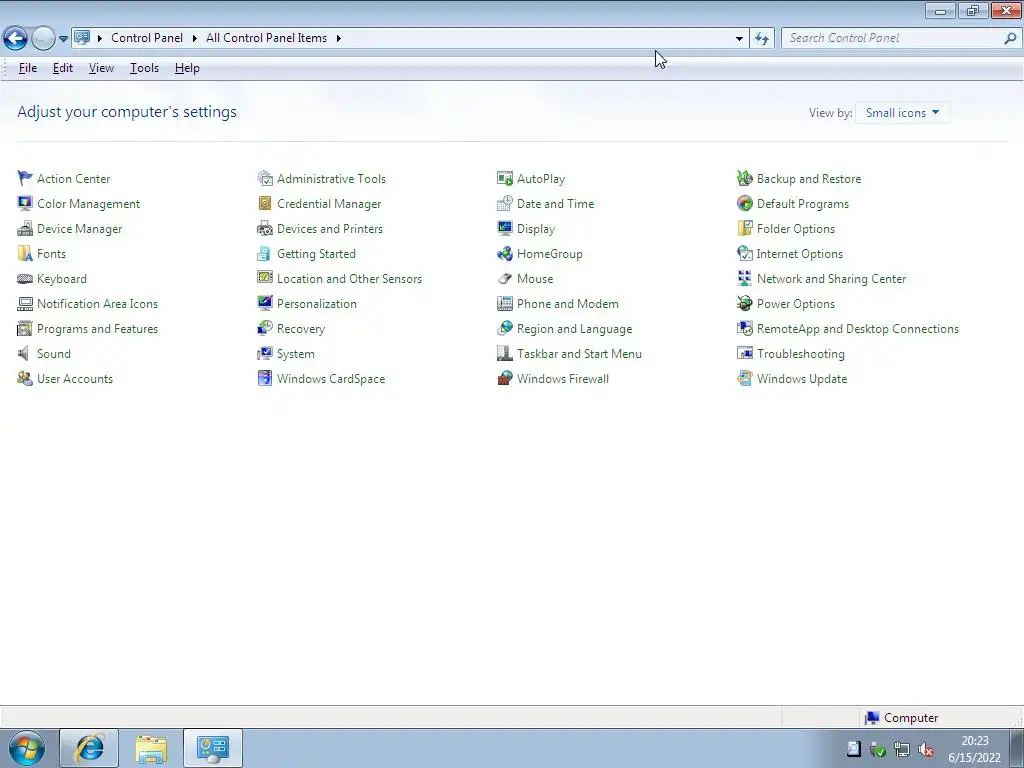The height and width of the screenshot is (768, 1024).
Task: Open the File menu
Action: point(27,68)
